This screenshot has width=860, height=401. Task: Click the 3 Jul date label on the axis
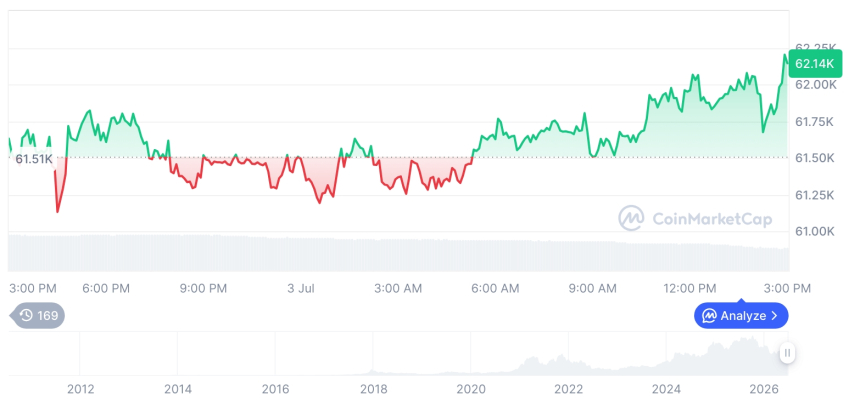click(301, 288)
